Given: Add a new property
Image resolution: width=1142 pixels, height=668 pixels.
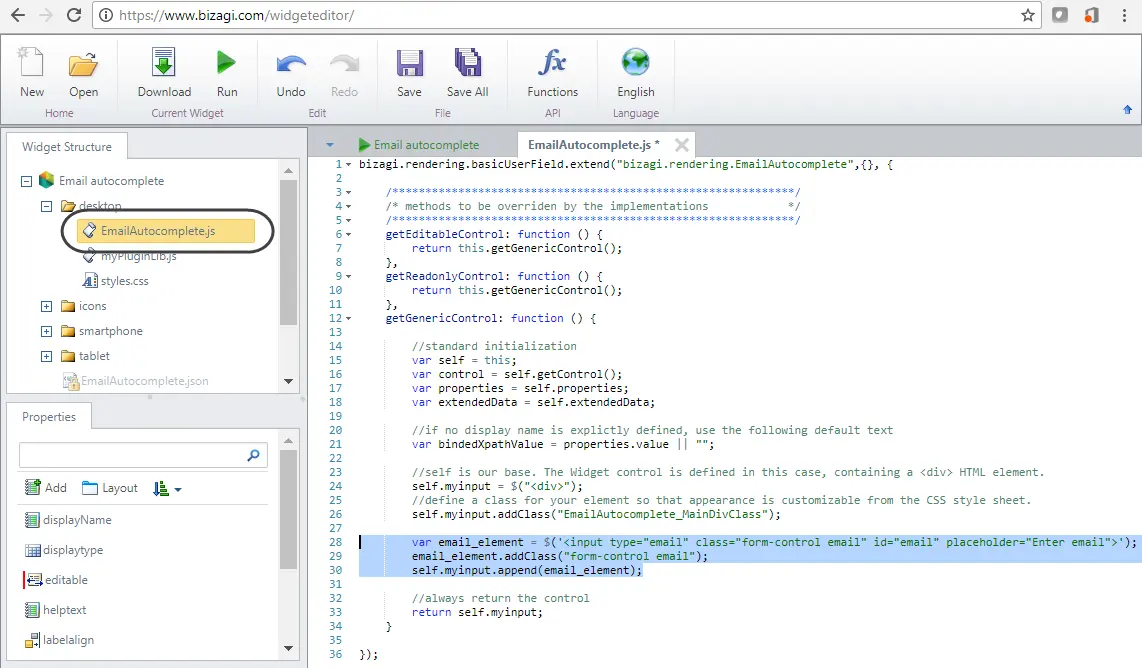Looking at the screenshot, I should [46, 487].
